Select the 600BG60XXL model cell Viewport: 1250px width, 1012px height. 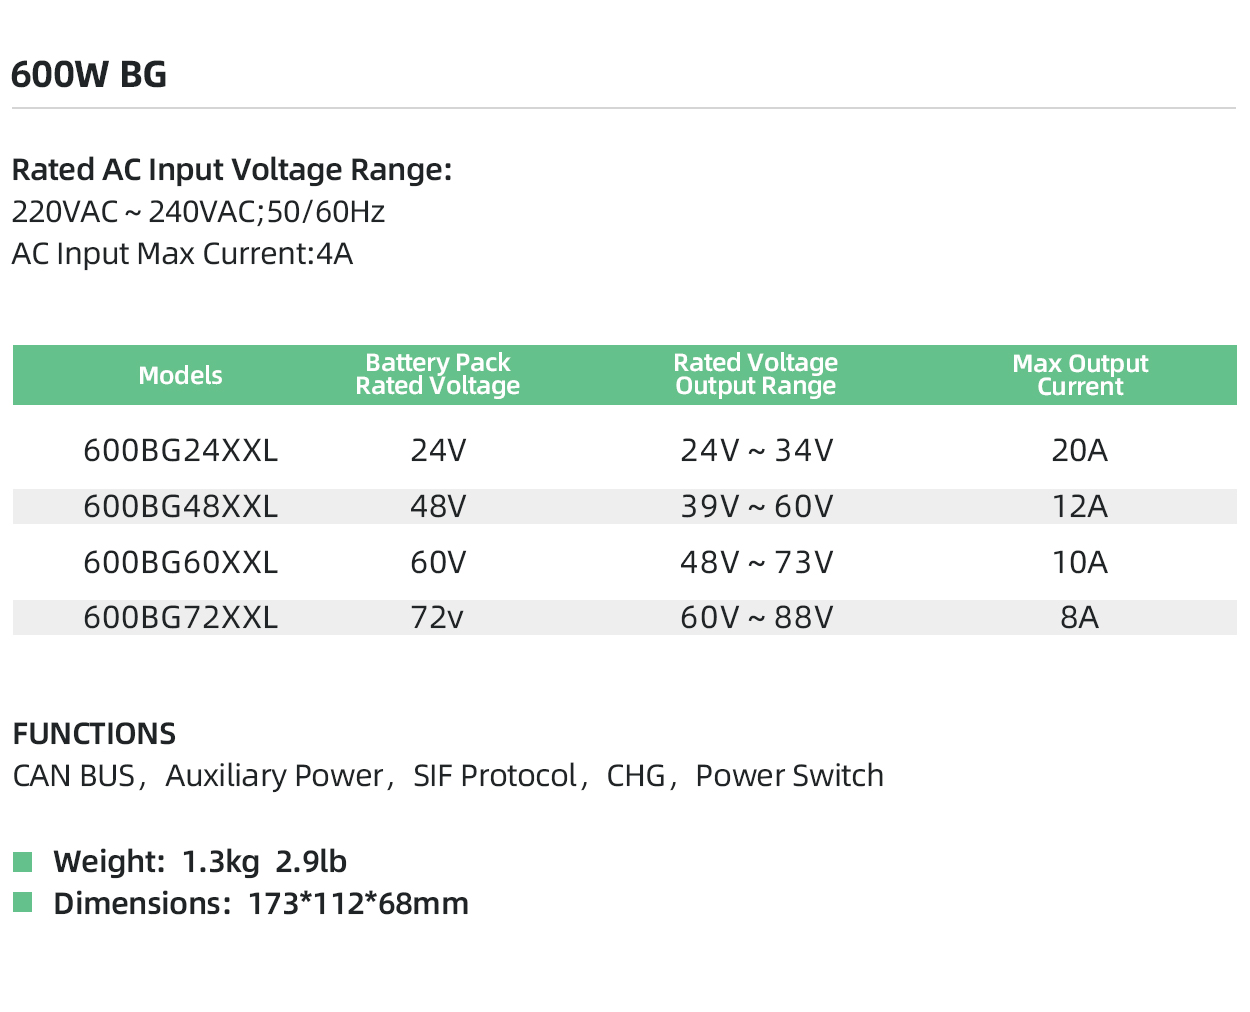[x=180, y=563]
